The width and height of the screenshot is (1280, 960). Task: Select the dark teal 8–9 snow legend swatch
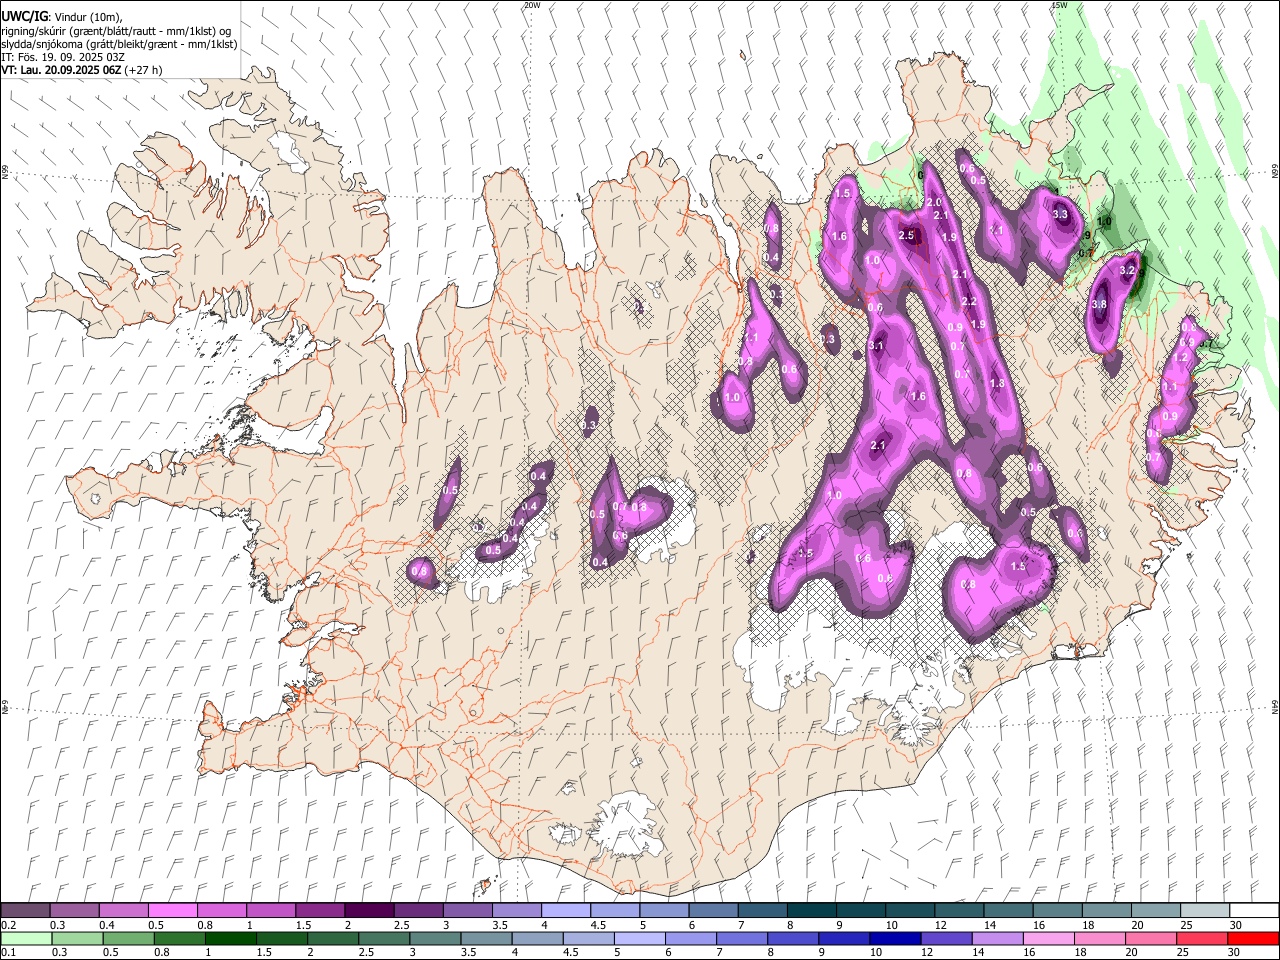click(811, 911)
